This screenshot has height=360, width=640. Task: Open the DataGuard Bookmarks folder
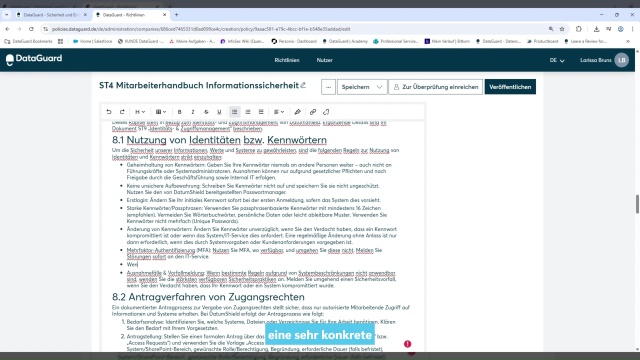(x=28, y=41)
